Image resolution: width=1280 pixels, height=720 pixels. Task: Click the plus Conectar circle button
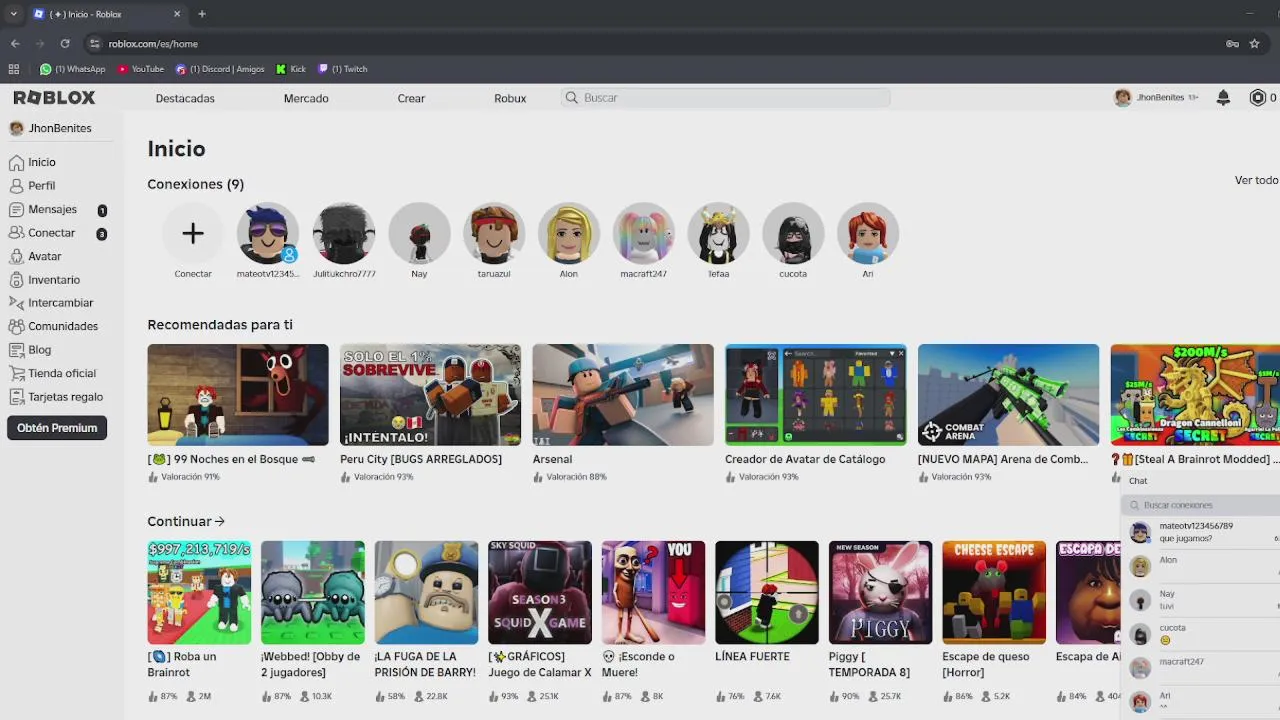coord(193,233)
